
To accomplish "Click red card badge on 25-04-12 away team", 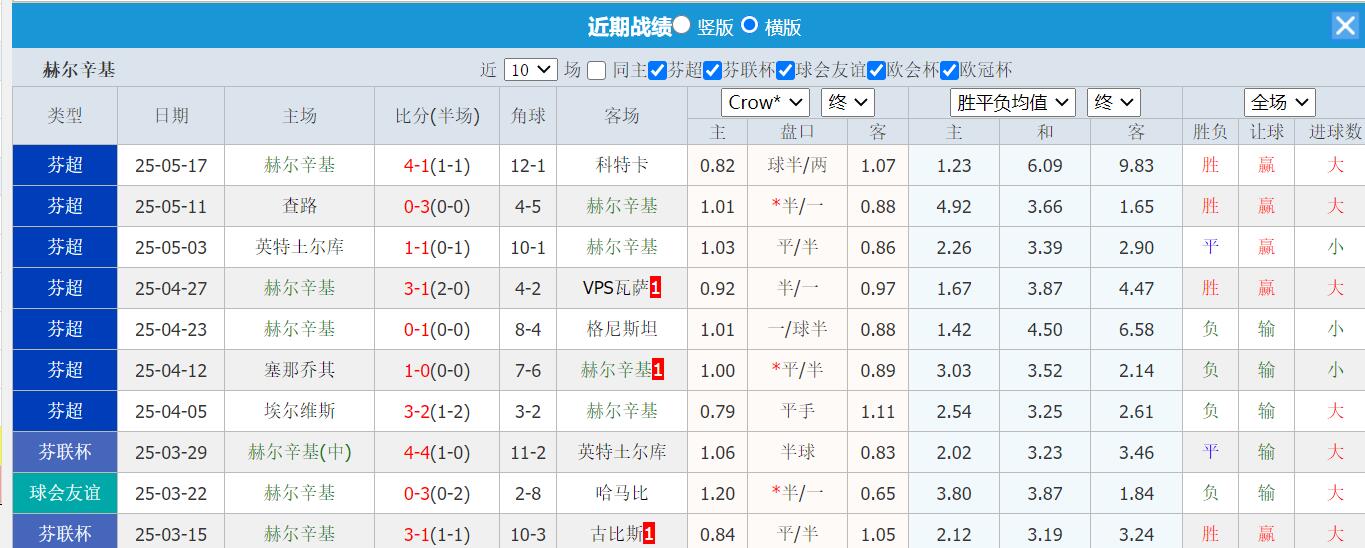I will (657, 371).
